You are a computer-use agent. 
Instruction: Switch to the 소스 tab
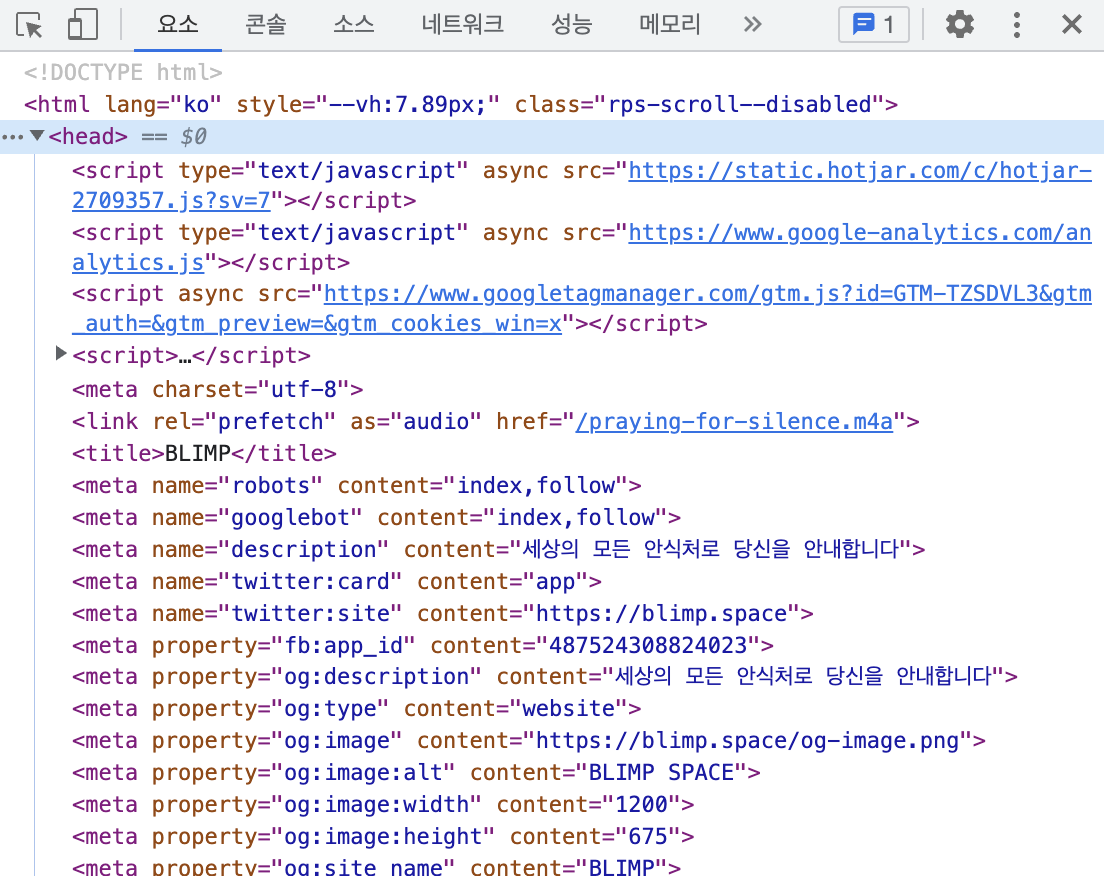[353, 25]
